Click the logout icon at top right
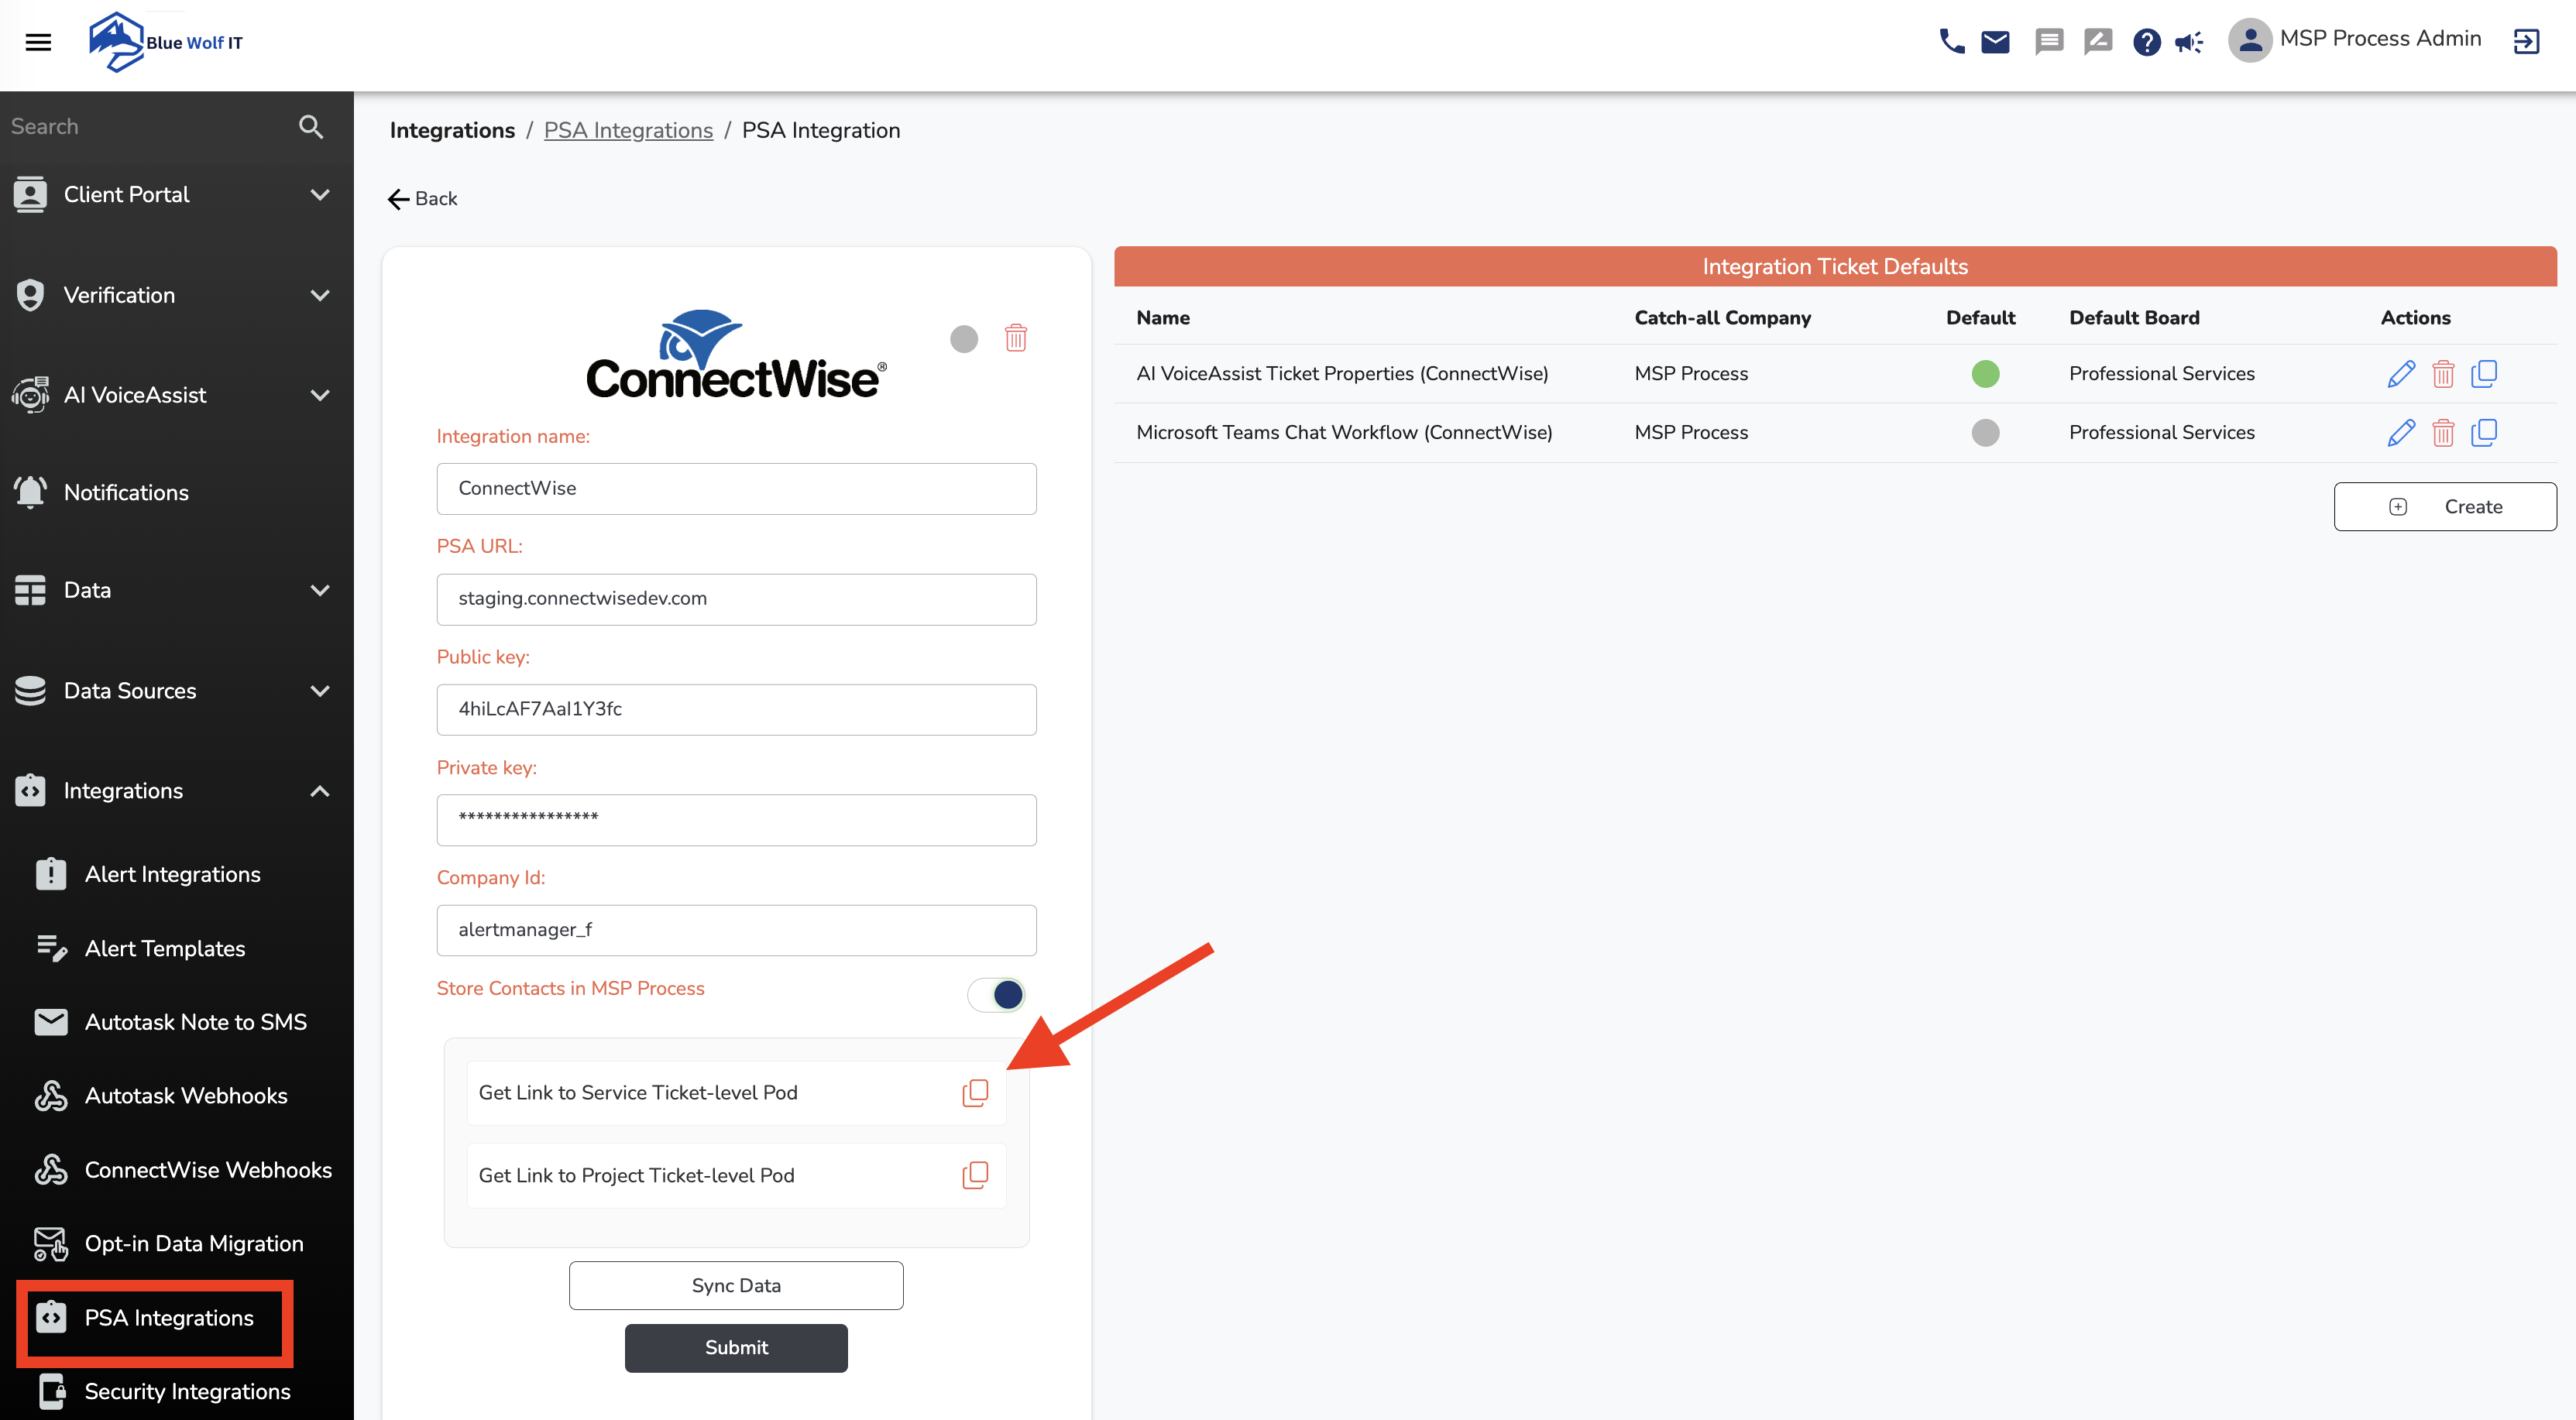The height and width of the screenshot is (1420, 2576). [2526, 41]
